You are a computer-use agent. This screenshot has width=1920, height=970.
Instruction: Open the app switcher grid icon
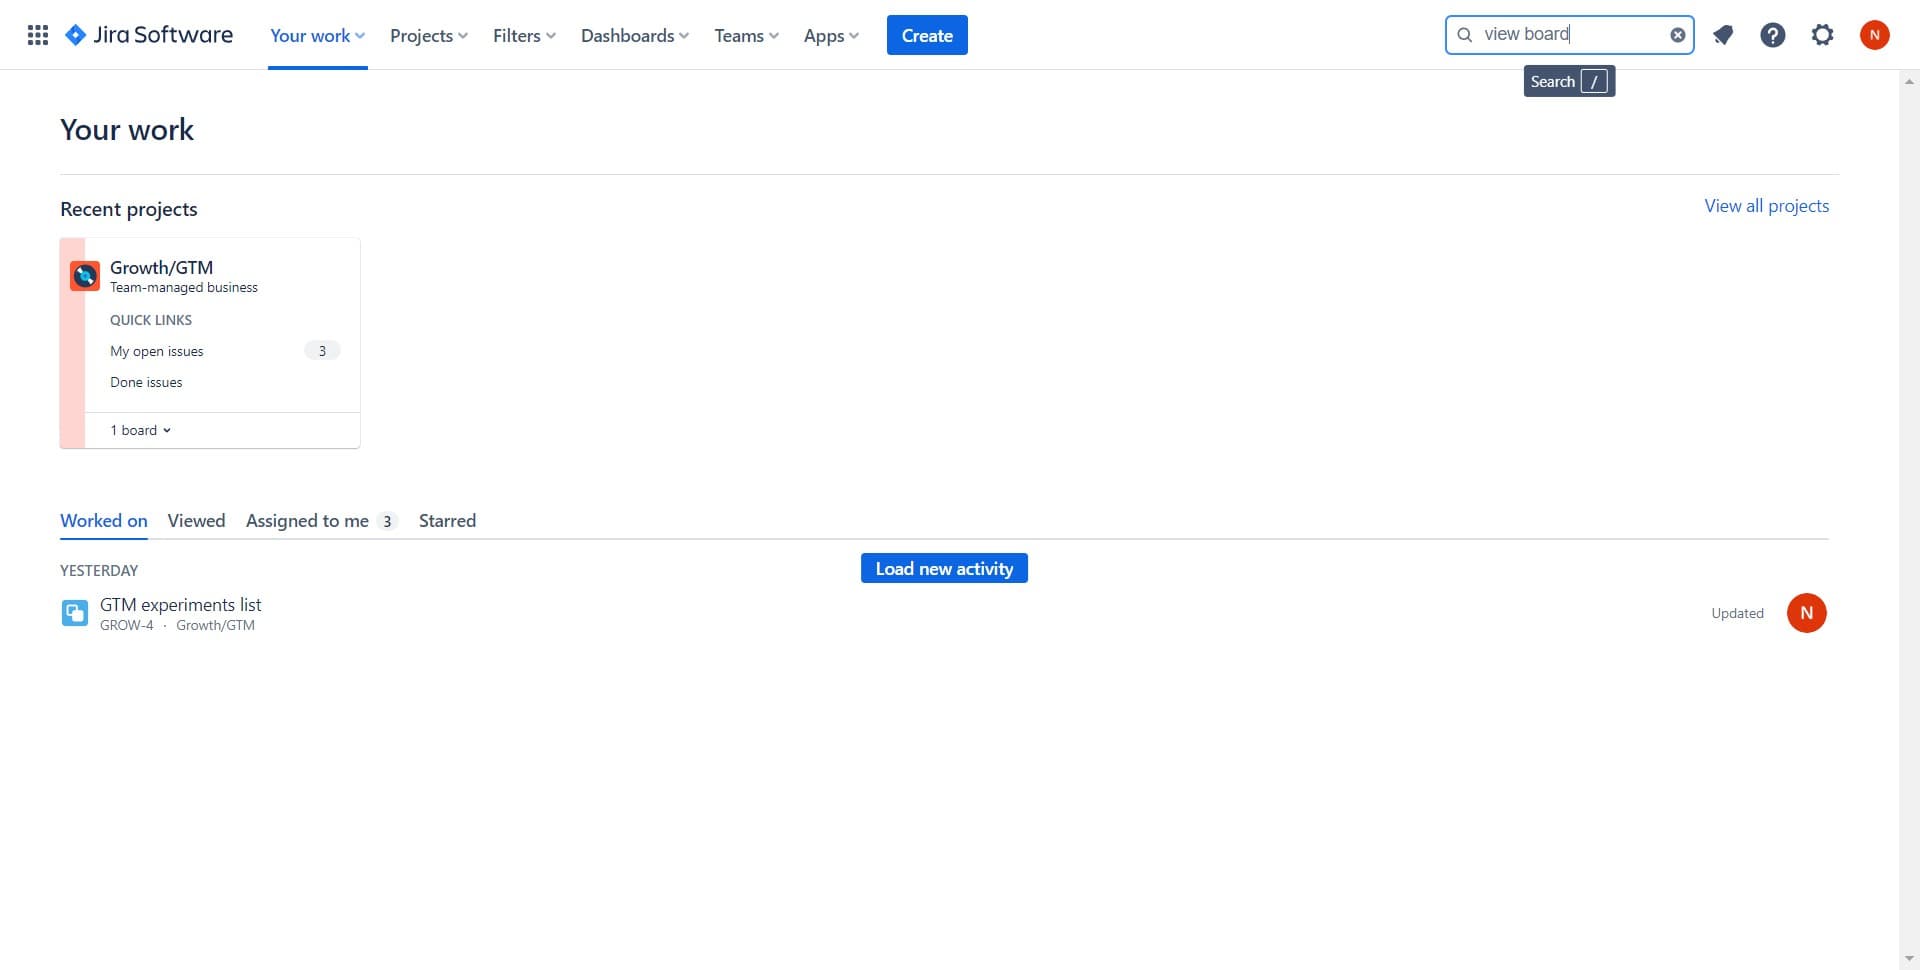pos(37,35)
